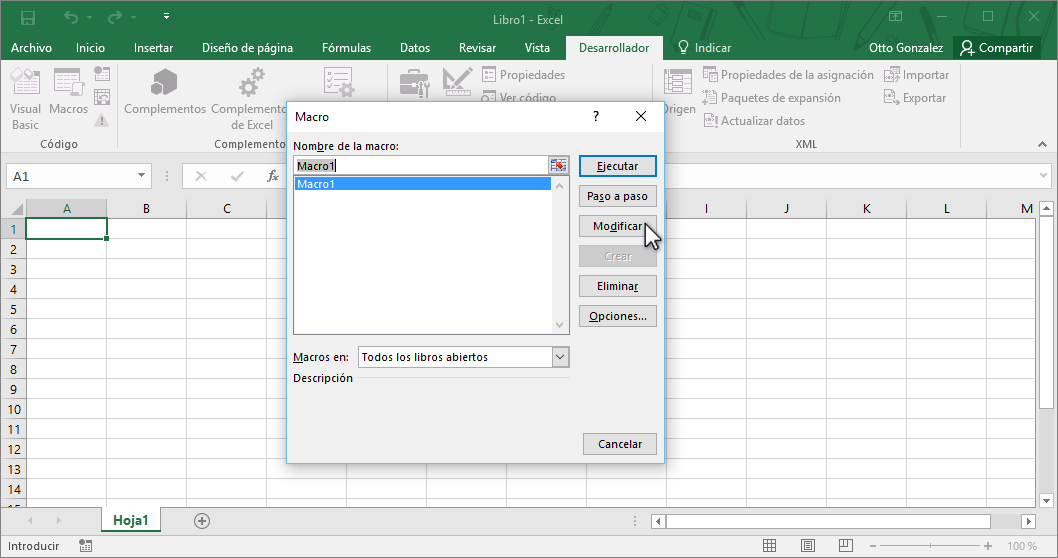This screenshot has height=558, width=1058.
Task: Click the formula bar cancel X icon
Action: [200, 176]
